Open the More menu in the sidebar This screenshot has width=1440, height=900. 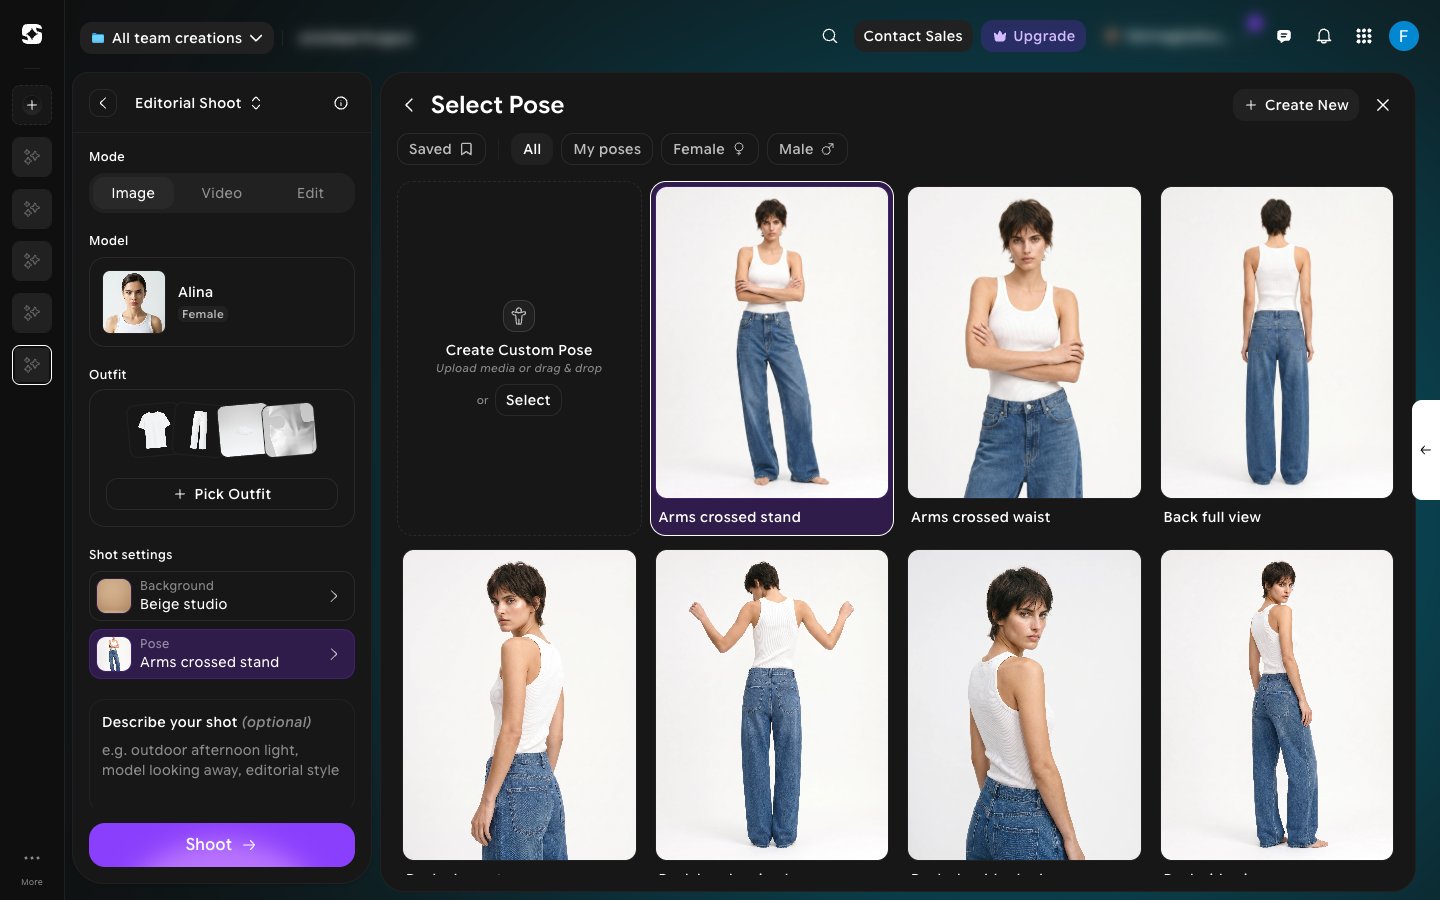(x=32, y=868)
